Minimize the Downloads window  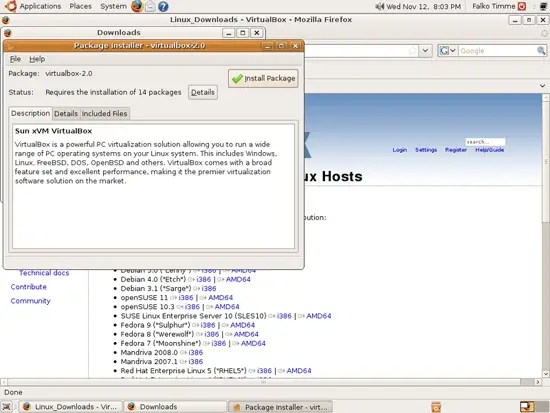(229, 33)
